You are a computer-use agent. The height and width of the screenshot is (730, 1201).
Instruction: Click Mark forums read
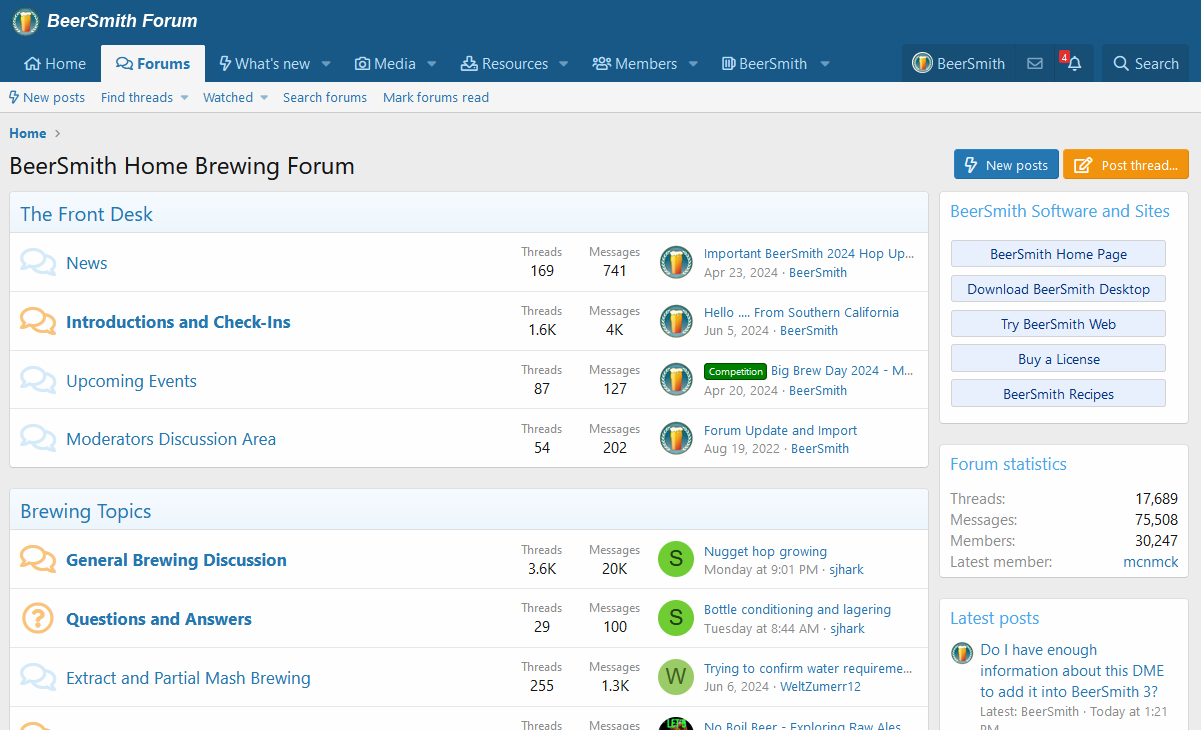click(x=436, y=97)
